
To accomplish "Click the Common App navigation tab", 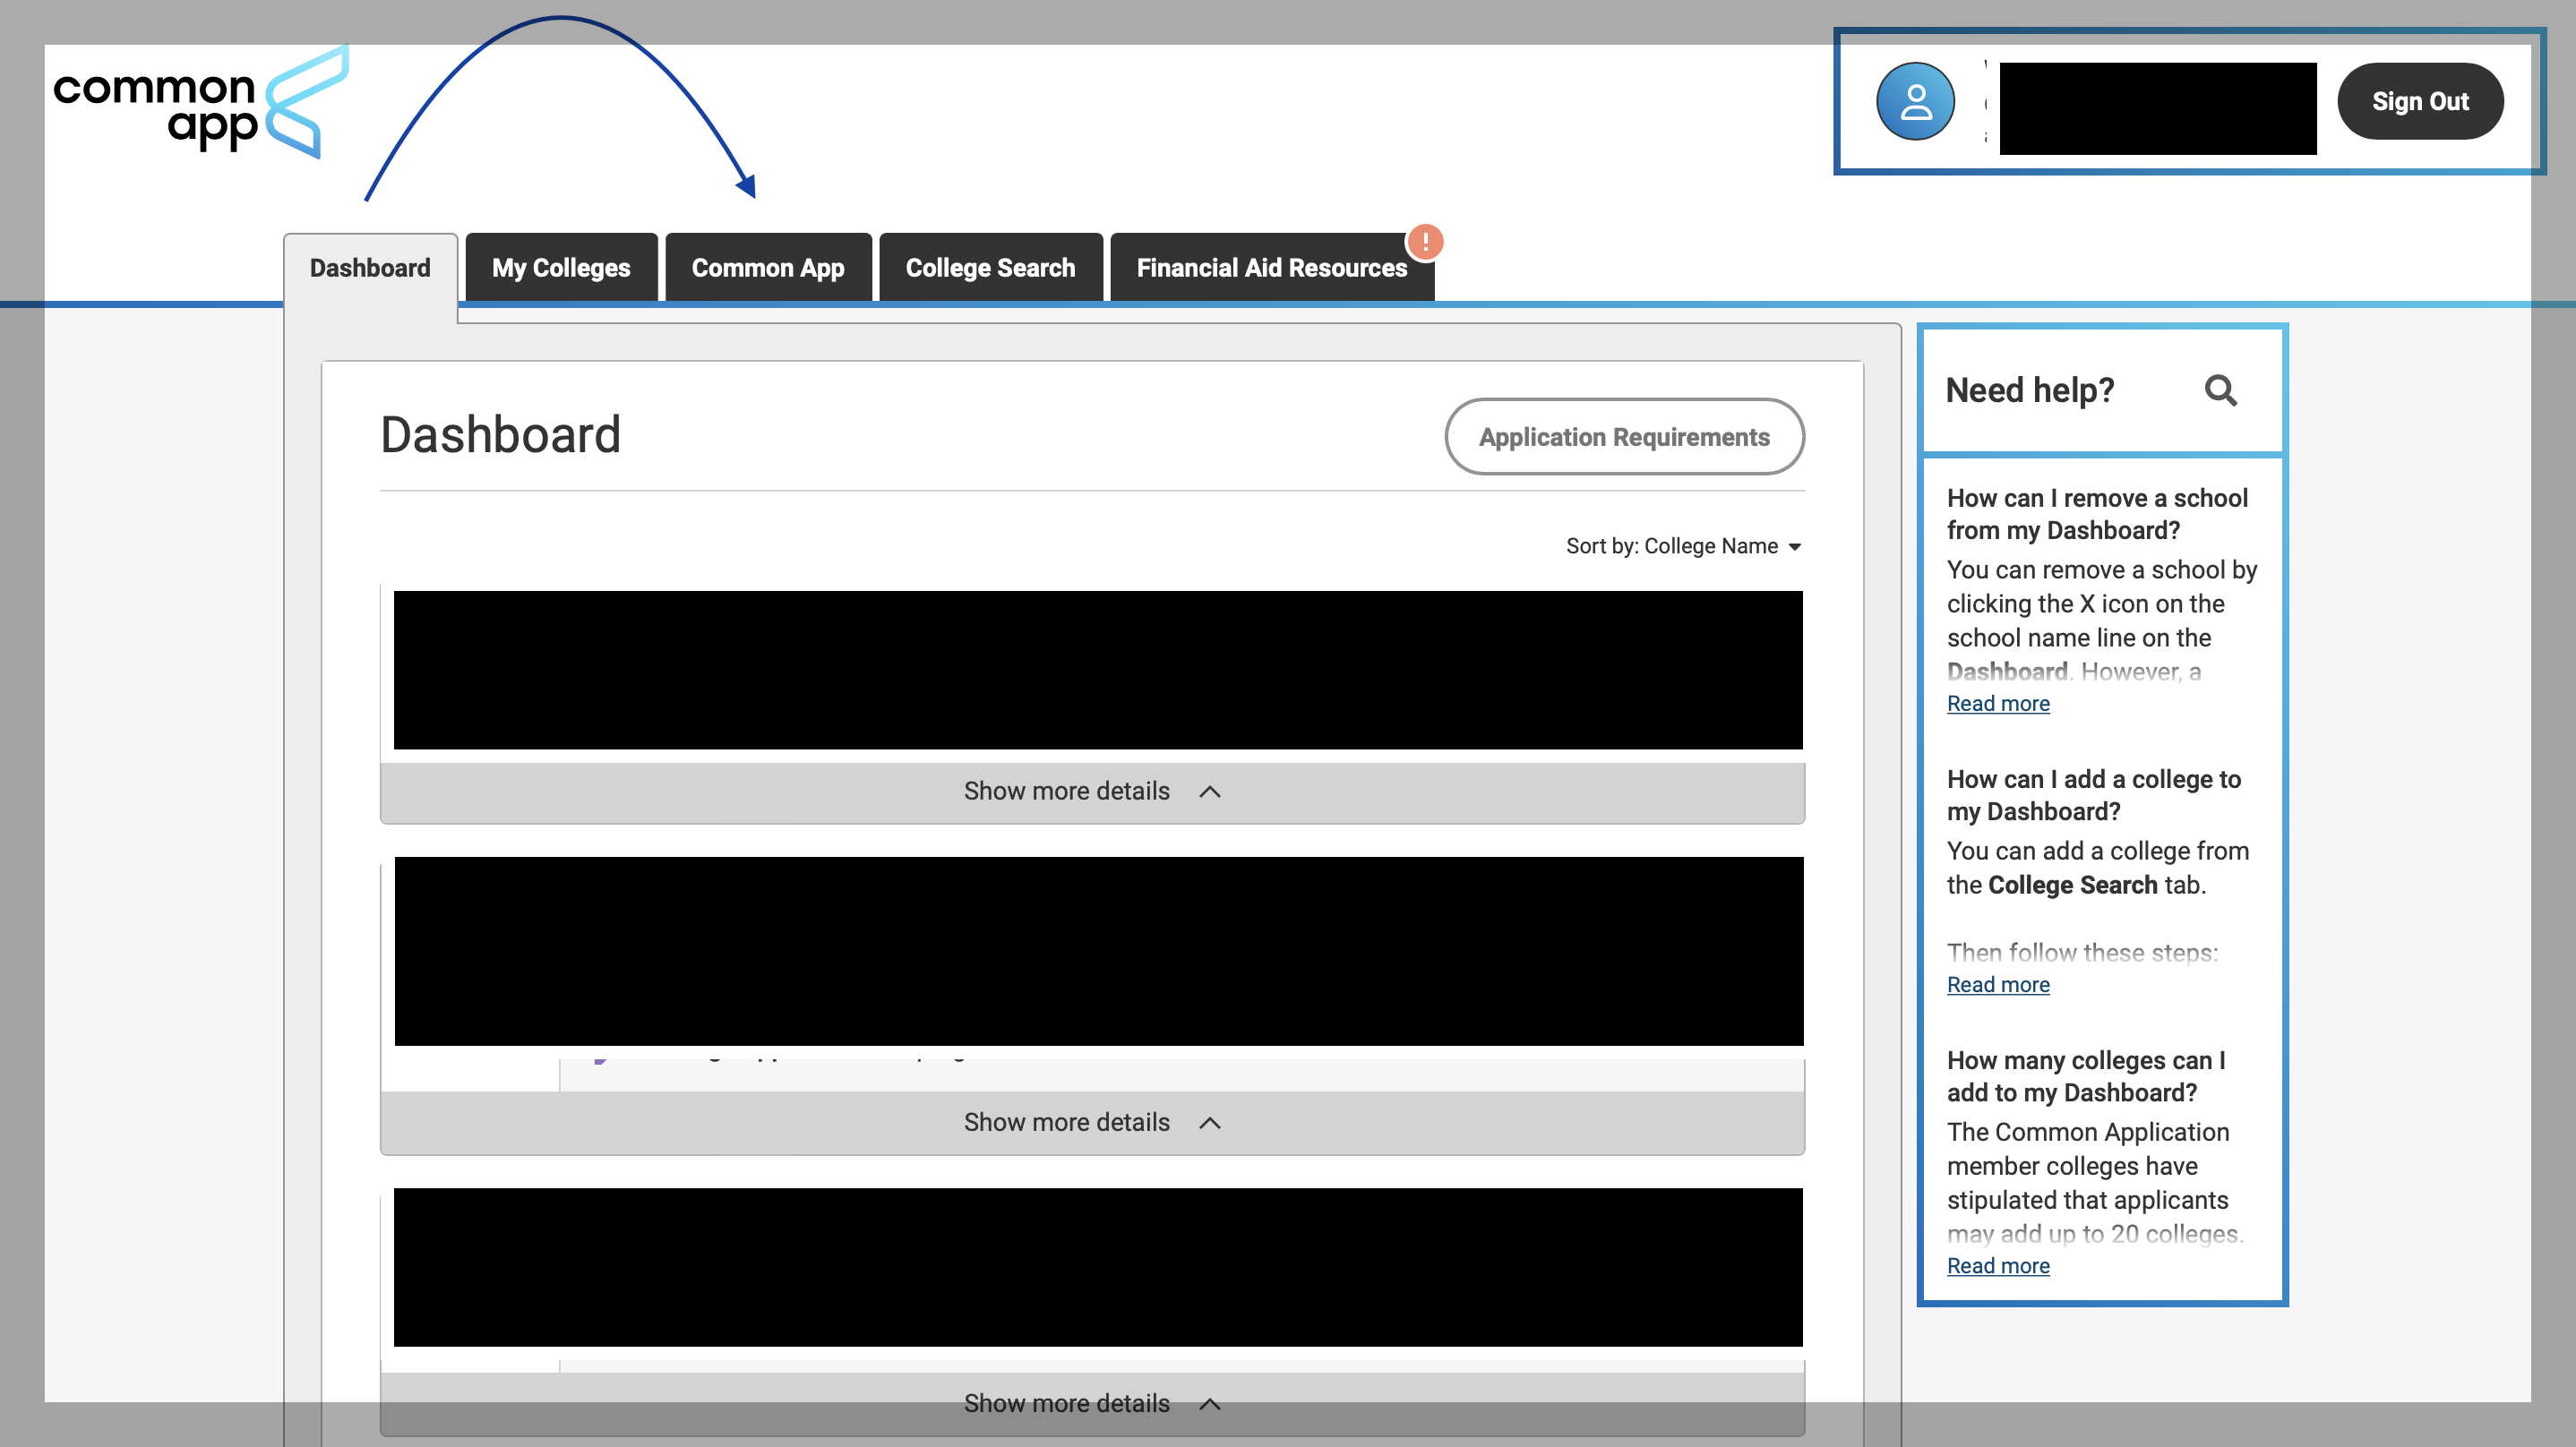I will tap(768, 267).
